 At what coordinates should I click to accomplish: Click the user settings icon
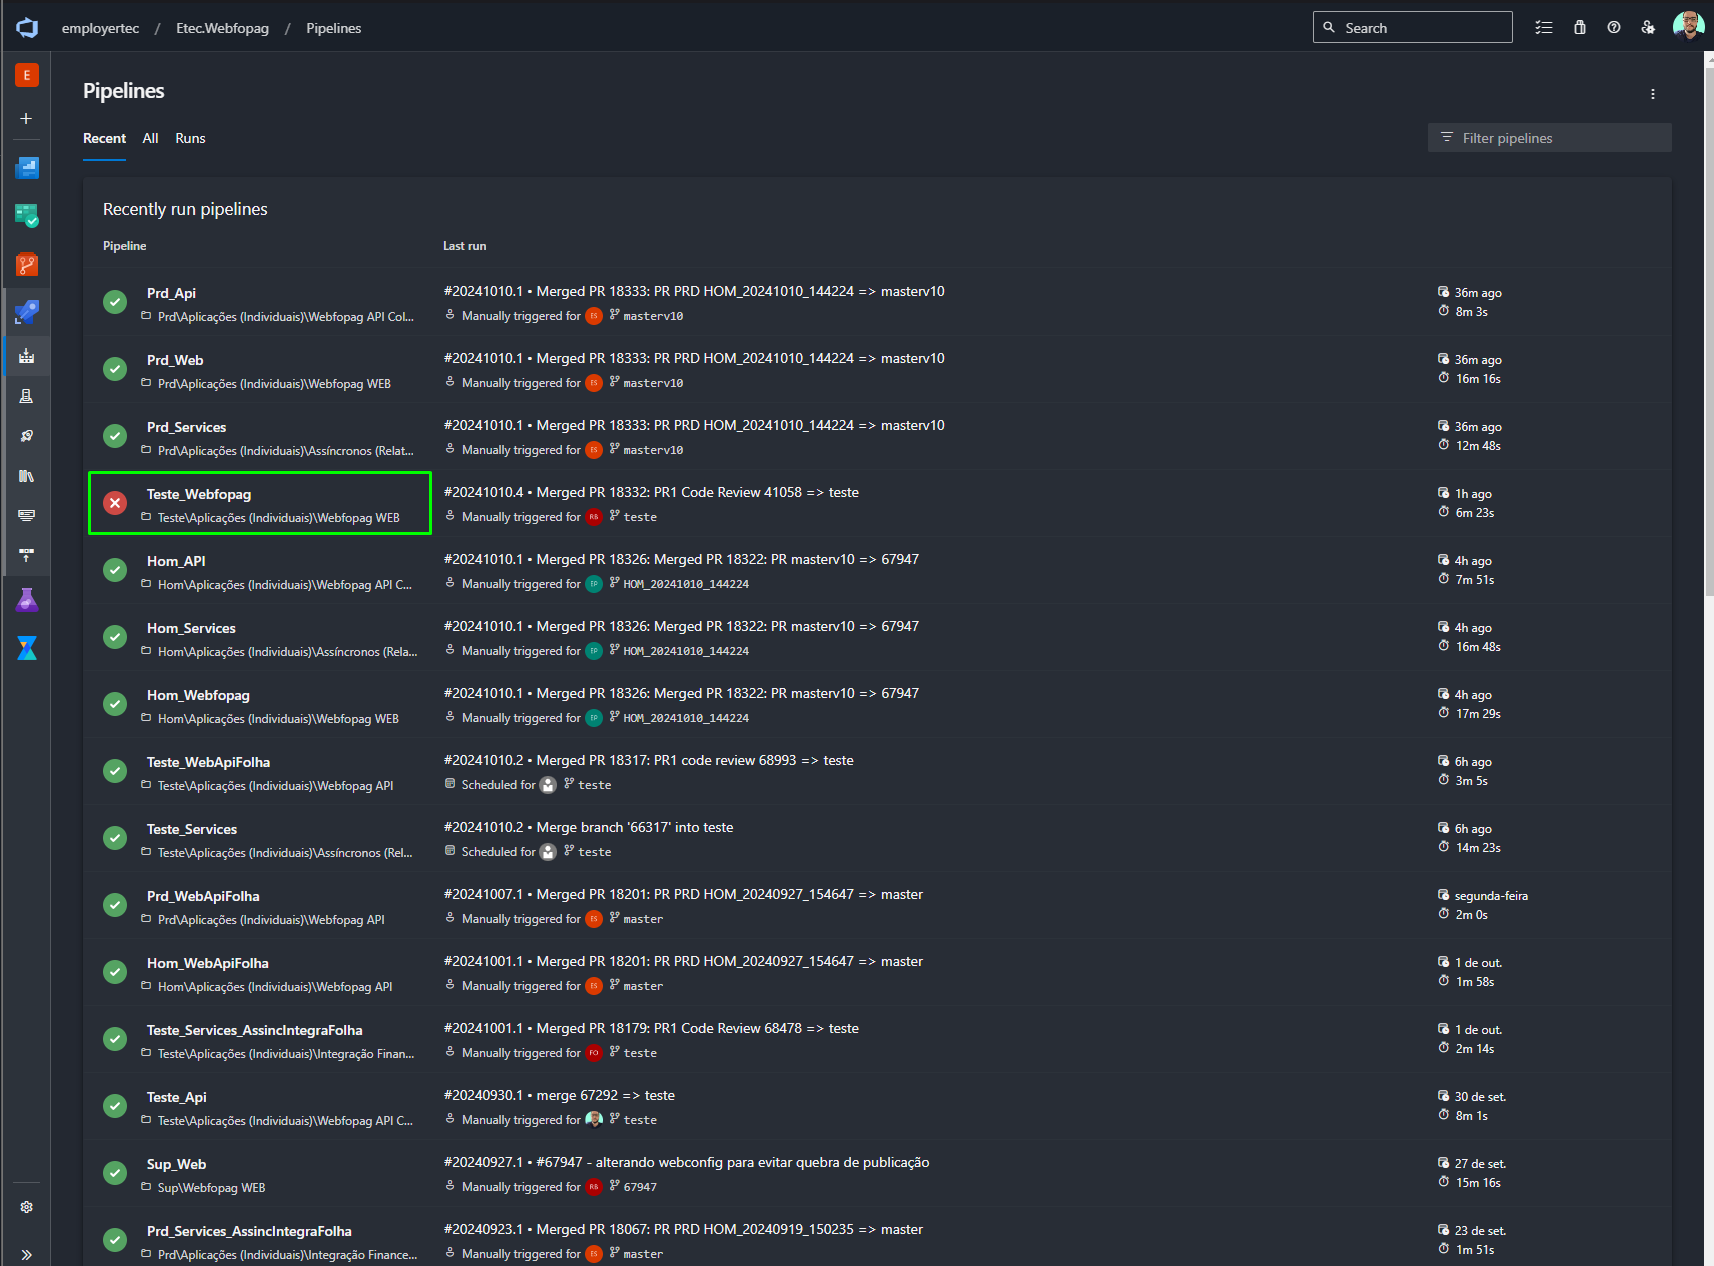1648,28
